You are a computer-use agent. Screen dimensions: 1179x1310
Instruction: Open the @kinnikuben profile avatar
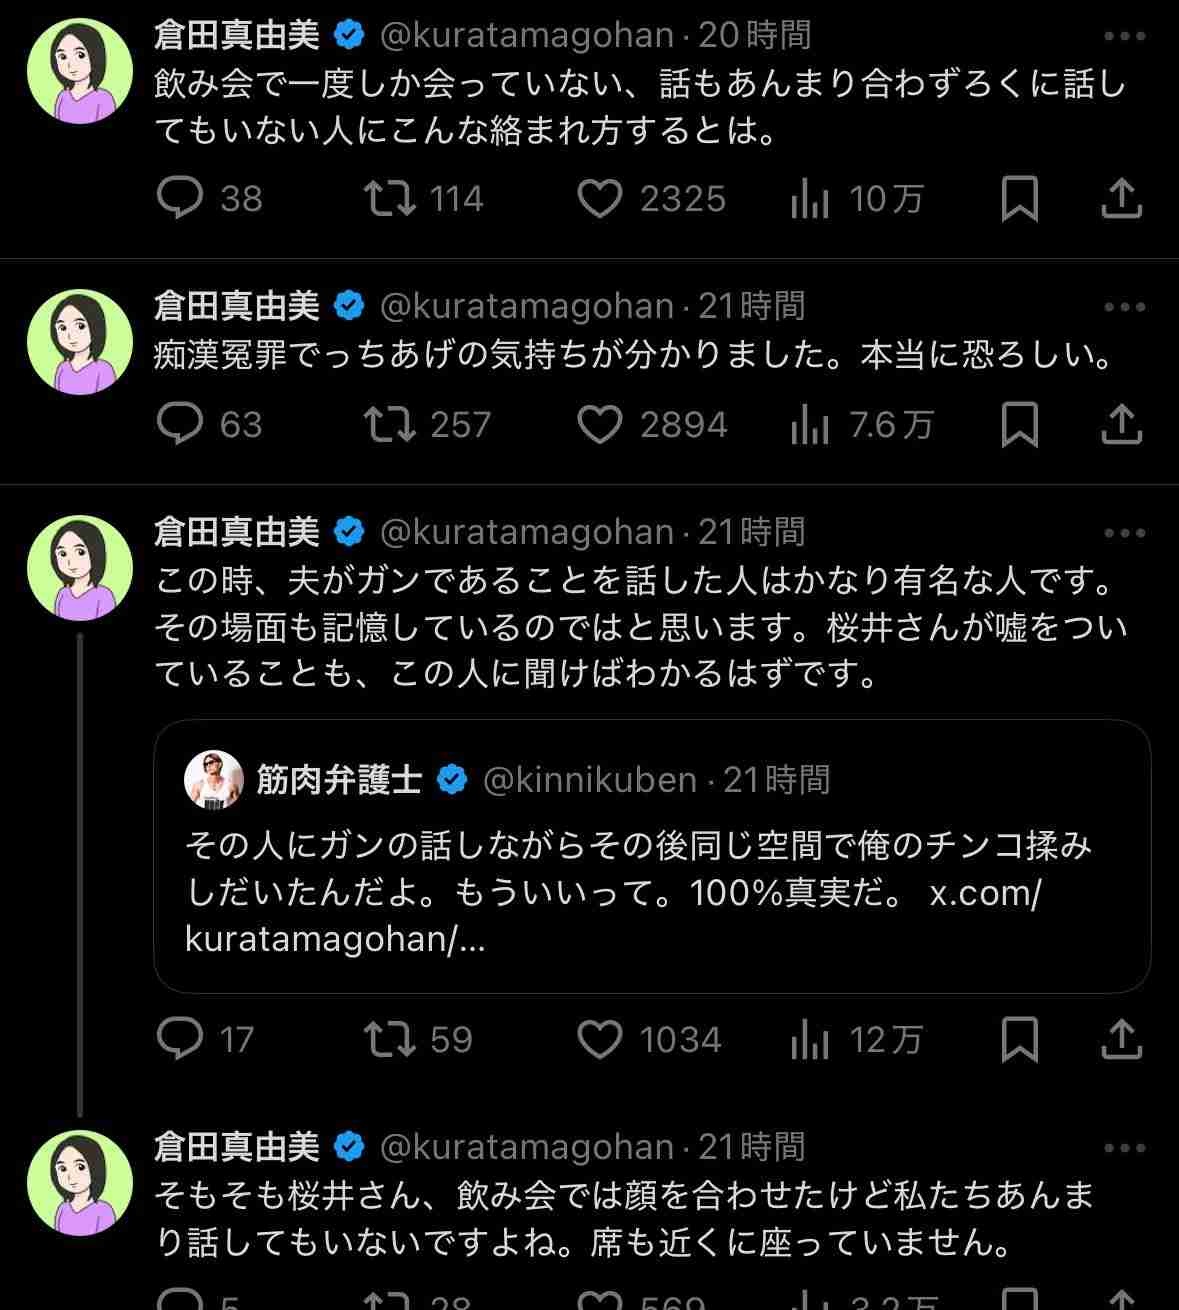click(x=214, y=780)
